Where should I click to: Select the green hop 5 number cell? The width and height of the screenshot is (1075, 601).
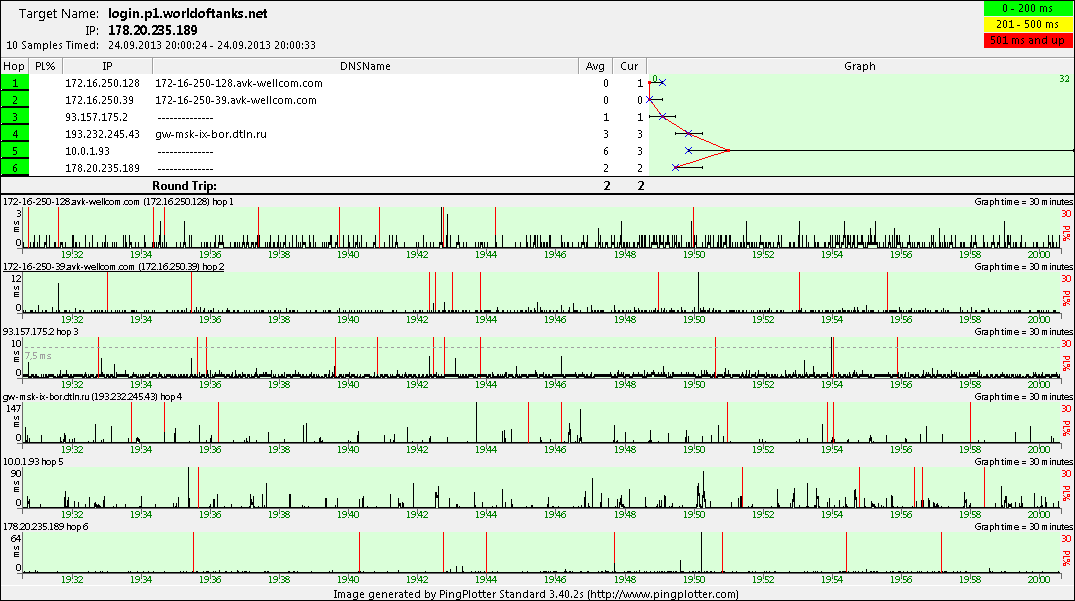point(14,151)
